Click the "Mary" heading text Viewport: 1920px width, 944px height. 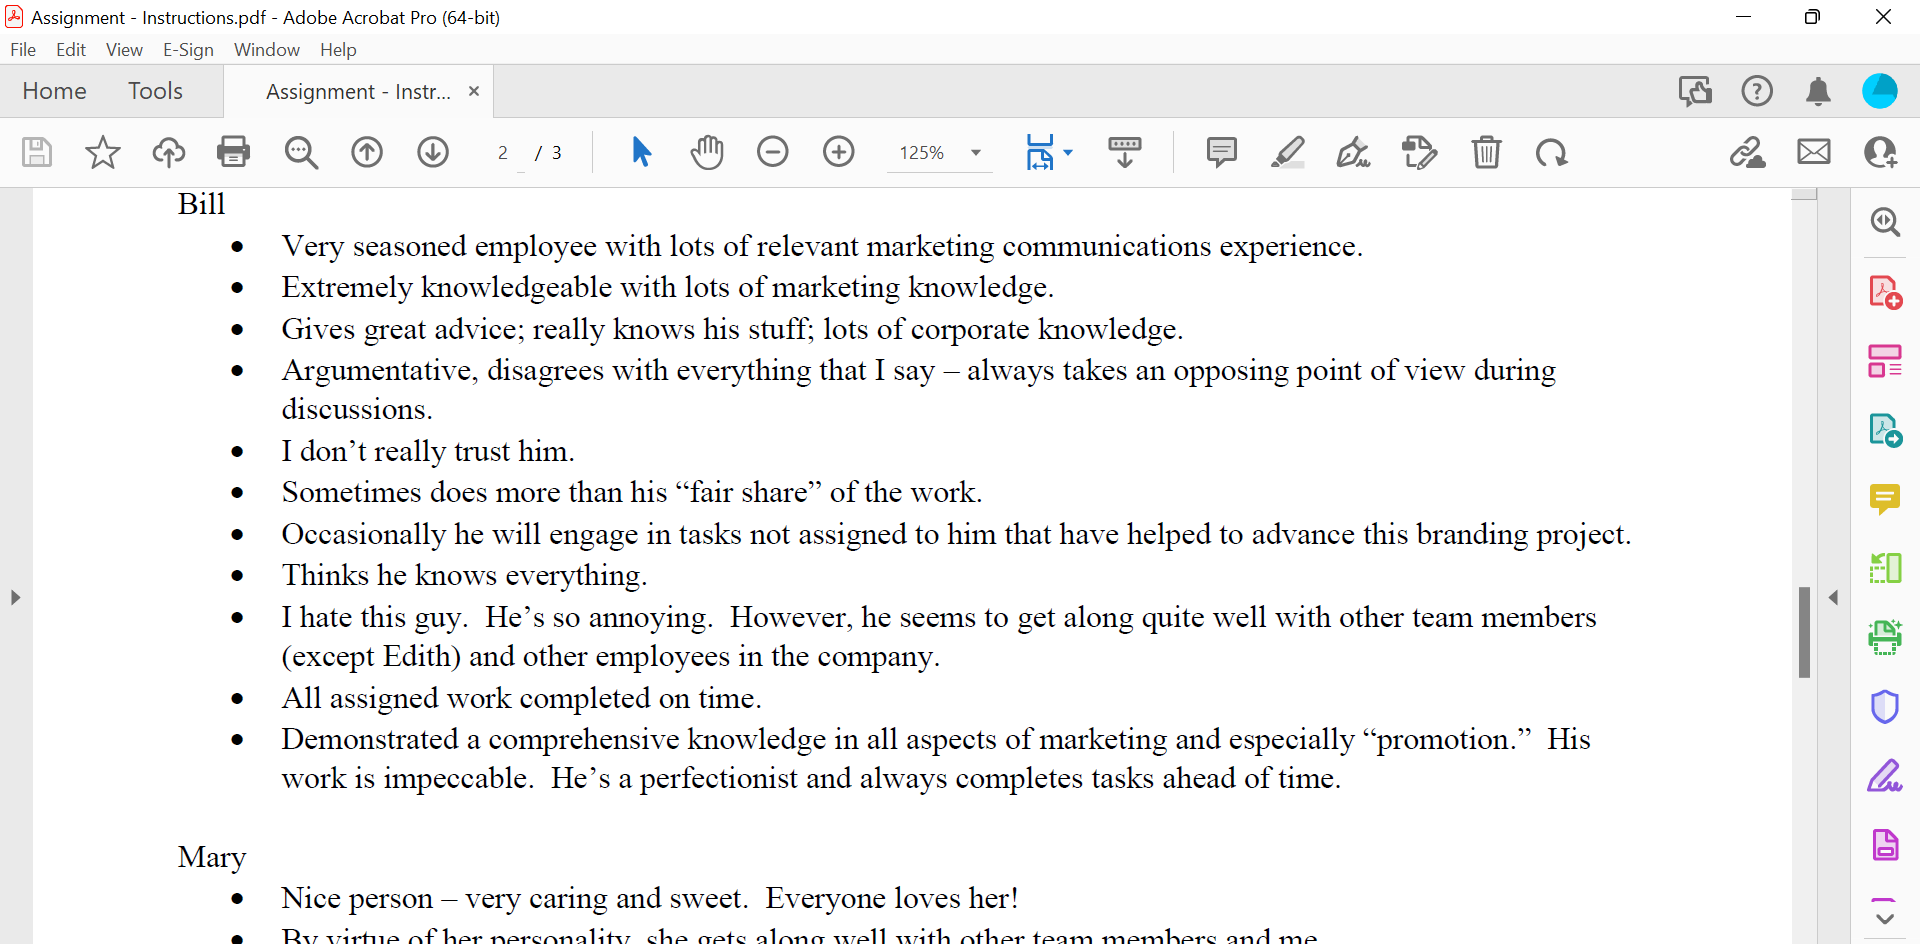point(212,857)
